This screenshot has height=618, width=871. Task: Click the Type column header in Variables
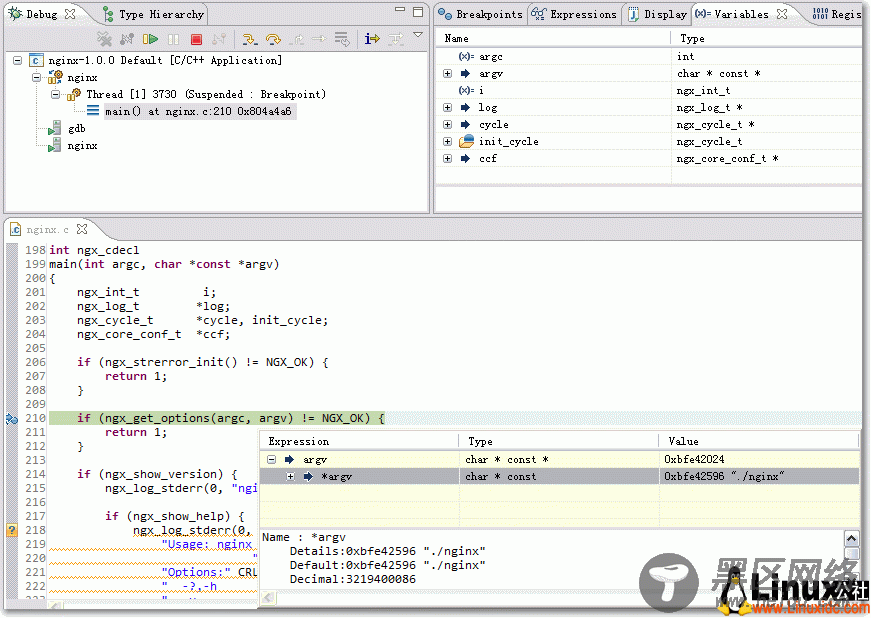click(692, 38)
